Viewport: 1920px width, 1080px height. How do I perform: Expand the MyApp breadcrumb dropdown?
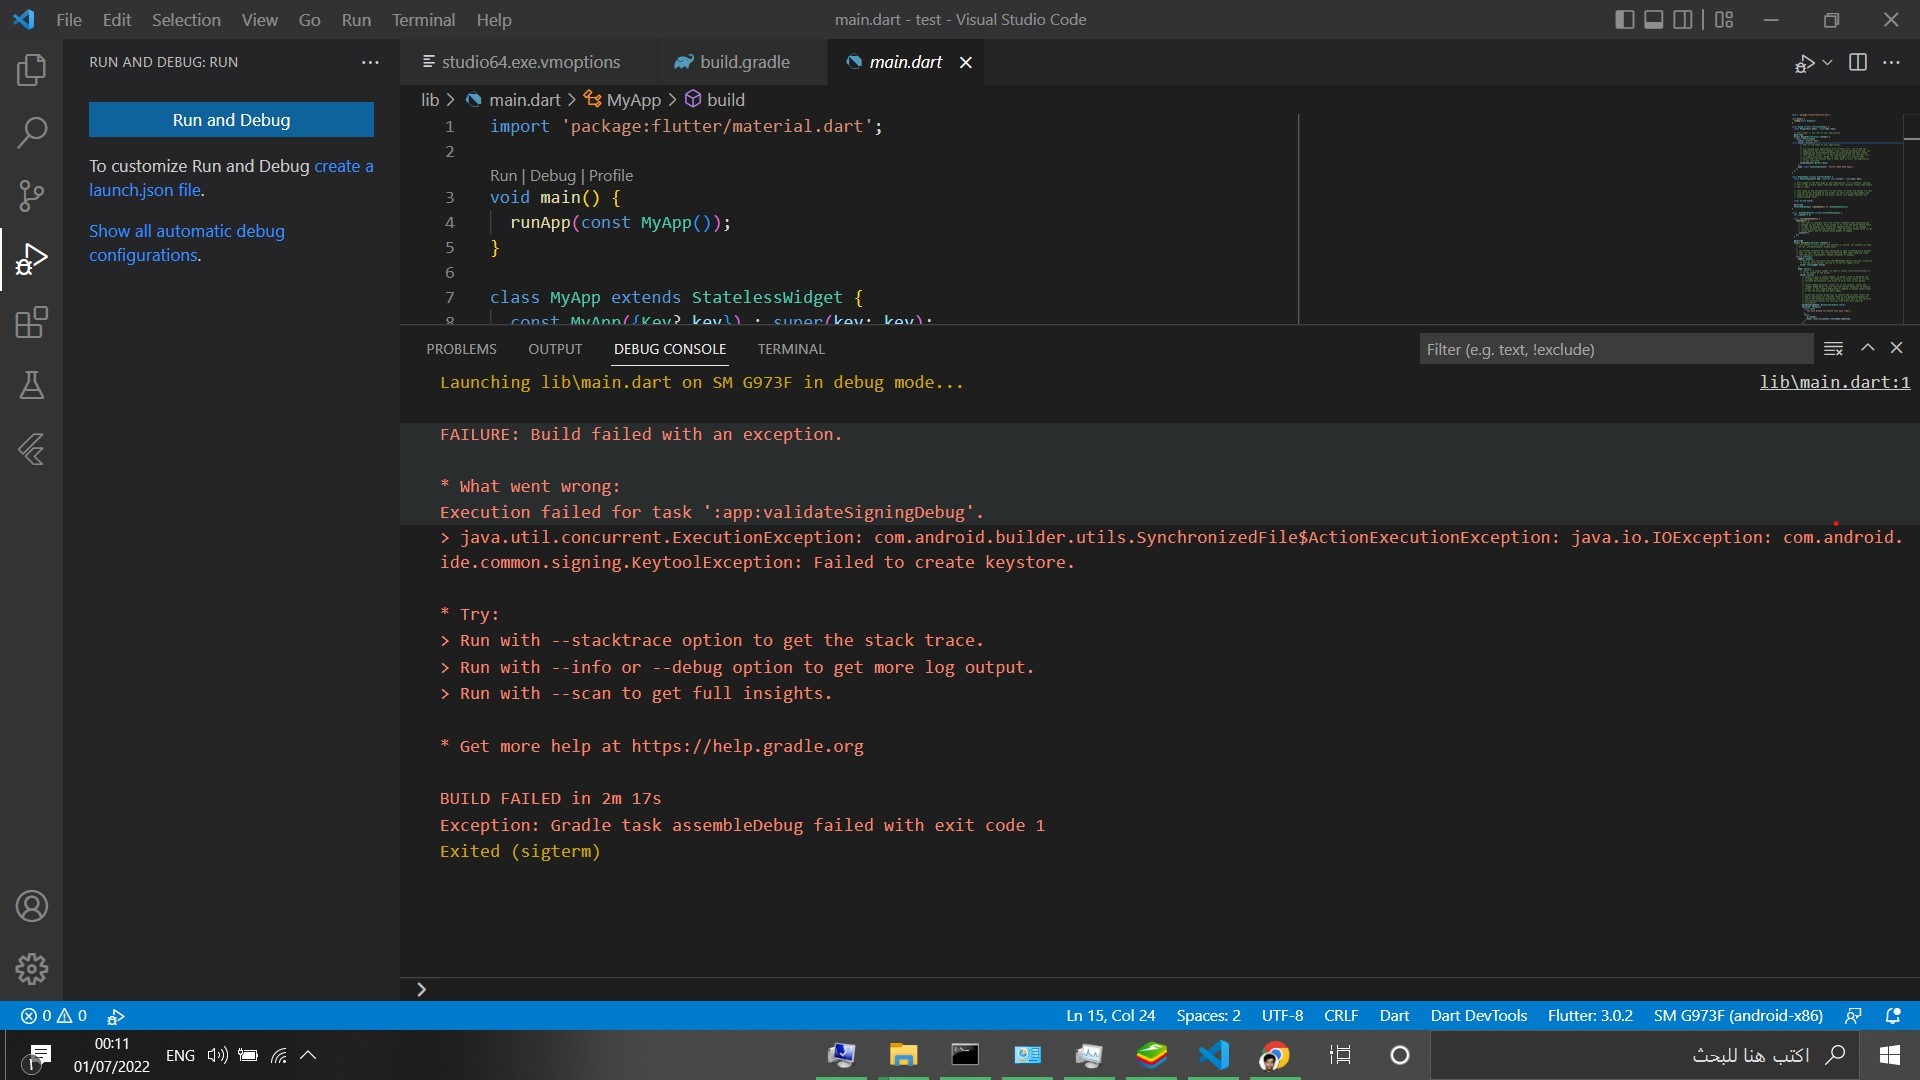633,99
